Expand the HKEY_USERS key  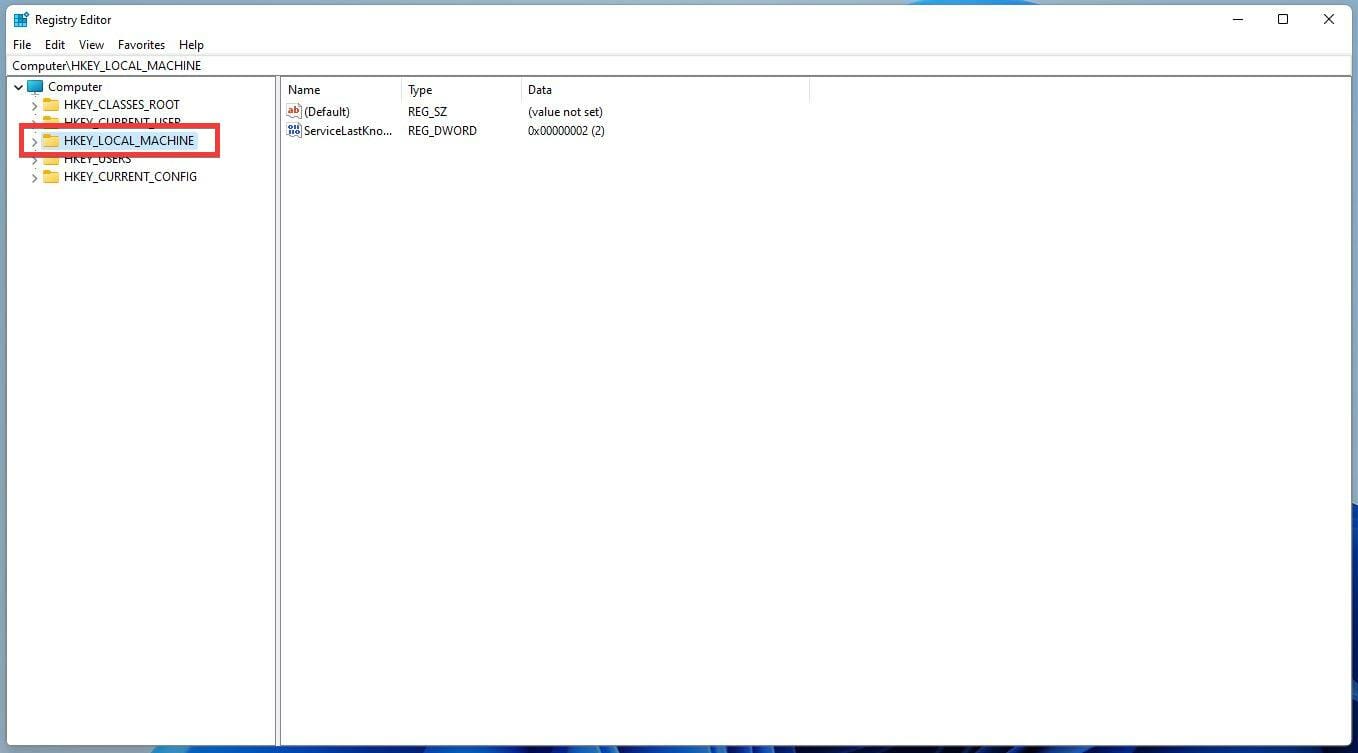coord(34,159)
